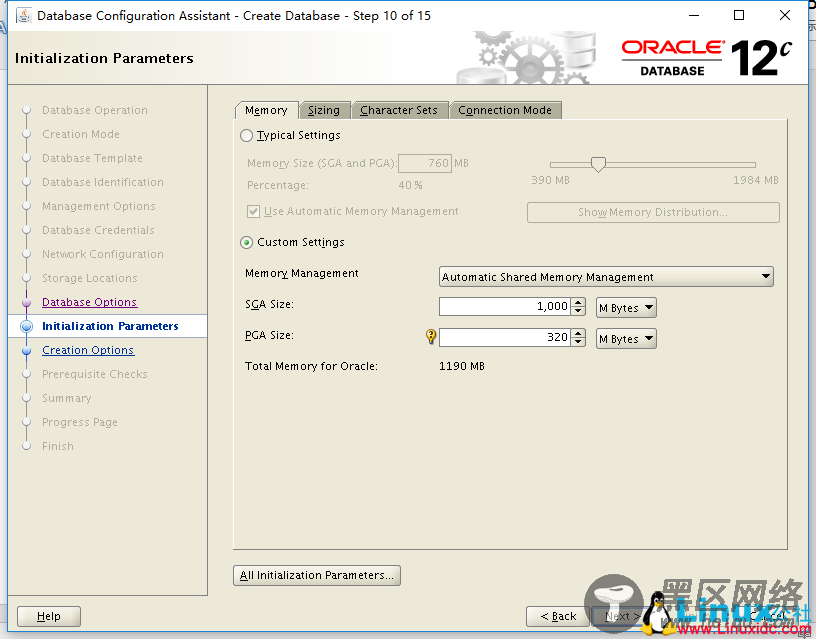816x639 pixels.
Task: Open the Memory Management dropdown
Action: click(x=606, y=277)
